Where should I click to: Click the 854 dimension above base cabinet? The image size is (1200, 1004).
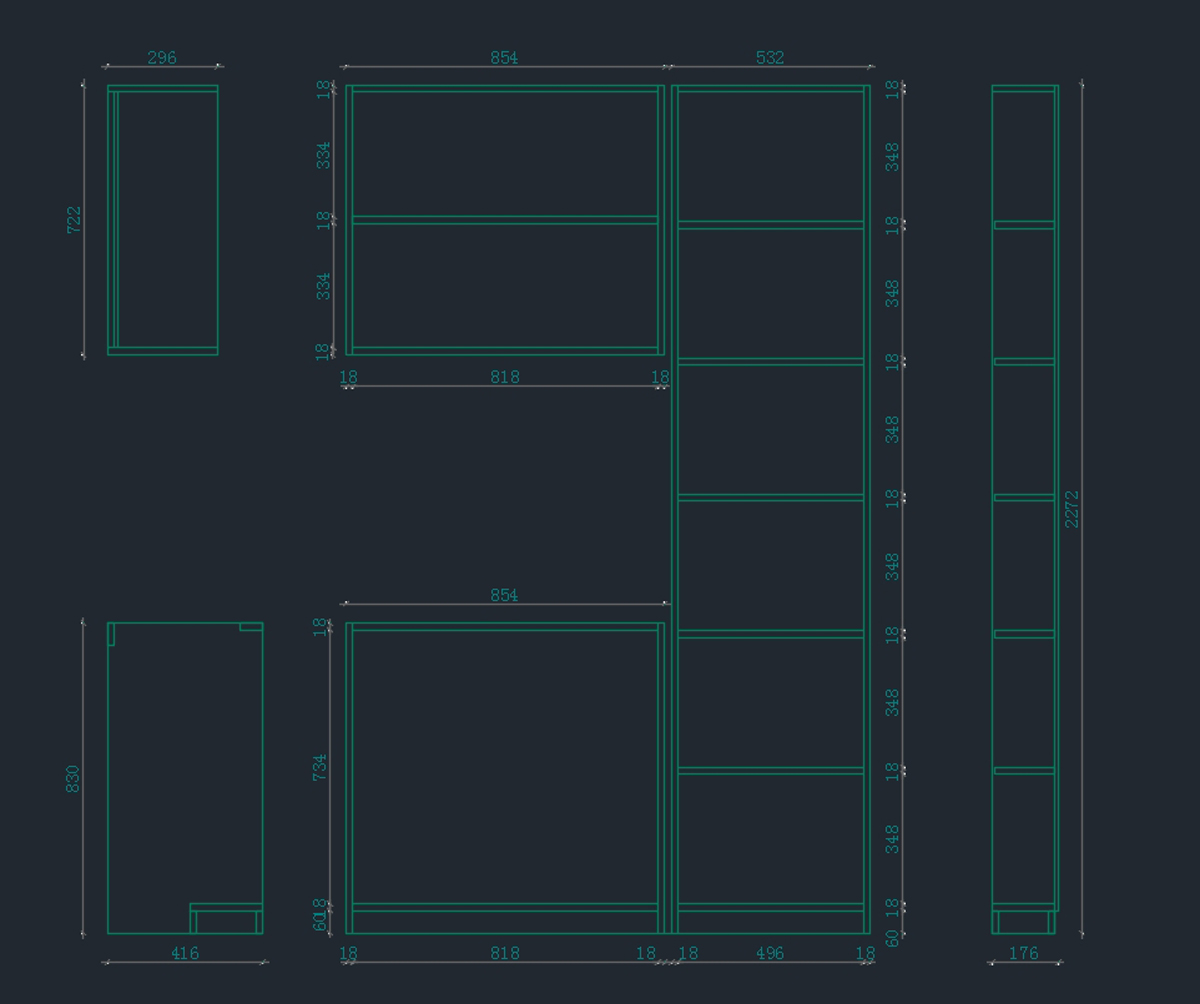tap(504, 595)
